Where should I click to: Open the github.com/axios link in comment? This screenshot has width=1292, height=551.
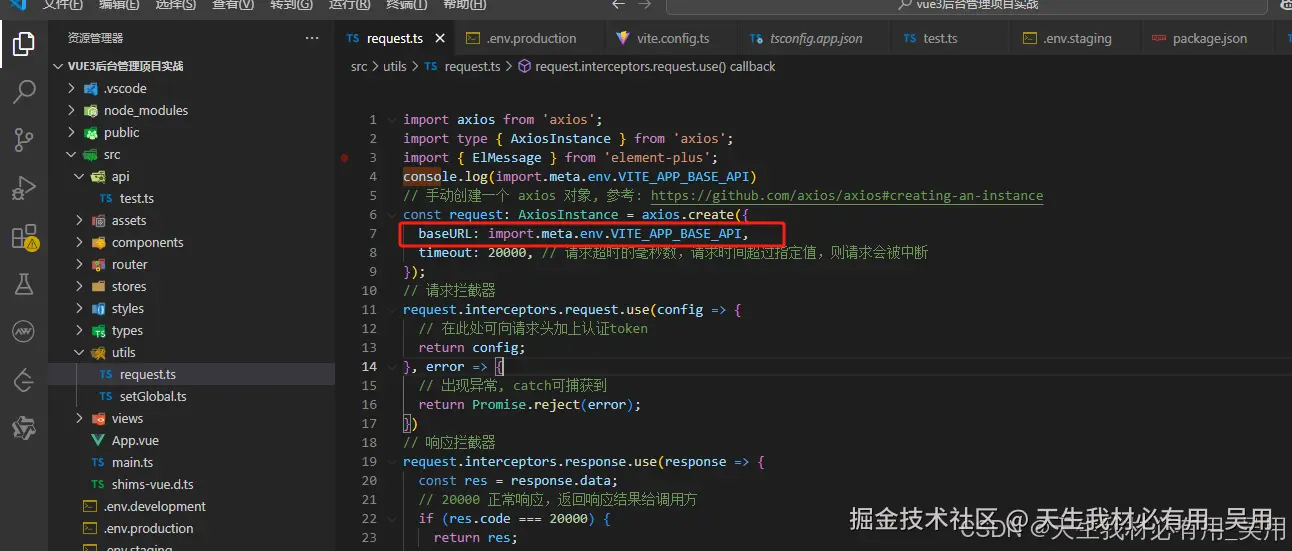[x=846, y=195]
